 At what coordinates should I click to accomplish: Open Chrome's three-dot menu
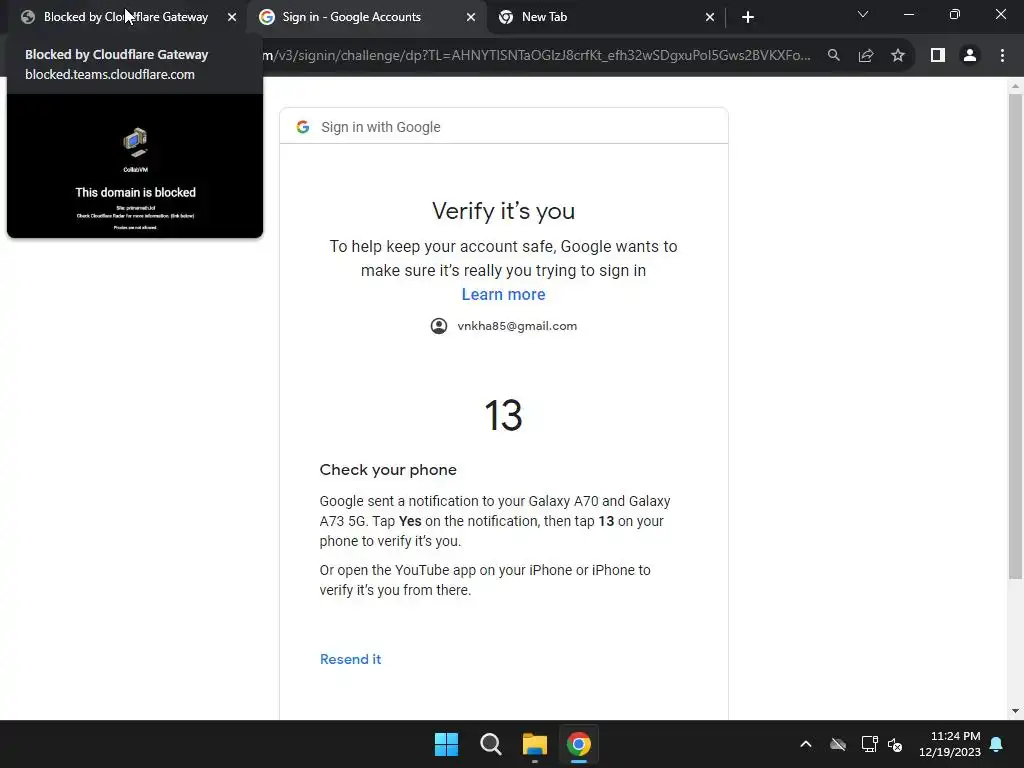pos(1002,56)
